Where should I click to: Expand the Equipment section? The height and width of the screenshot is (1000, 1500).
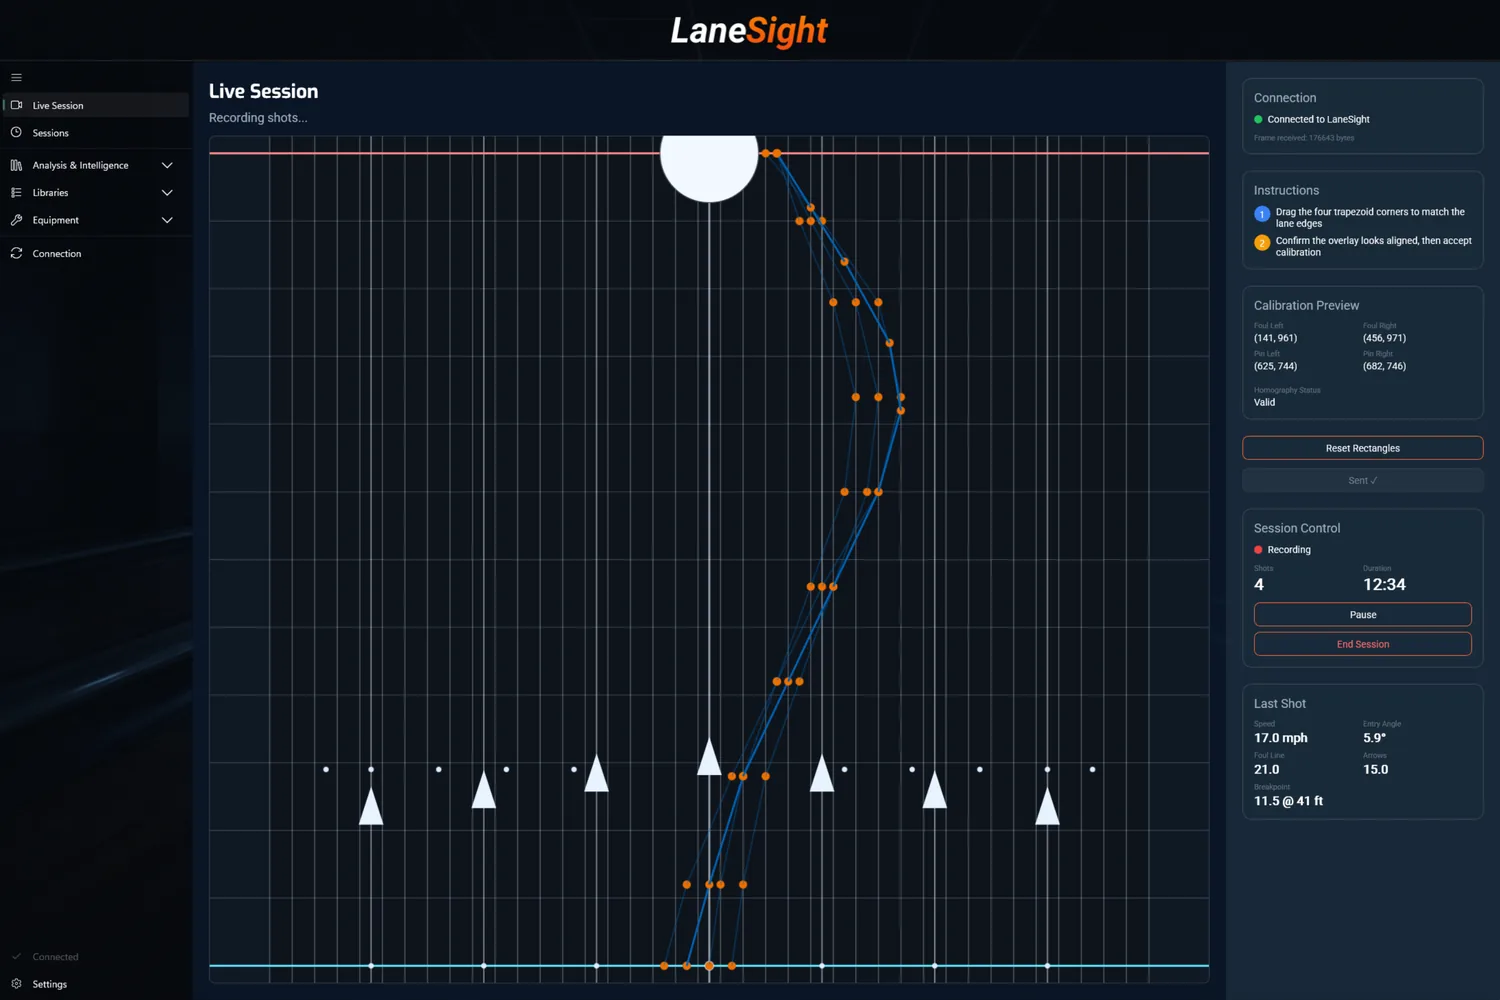(167, 220)
